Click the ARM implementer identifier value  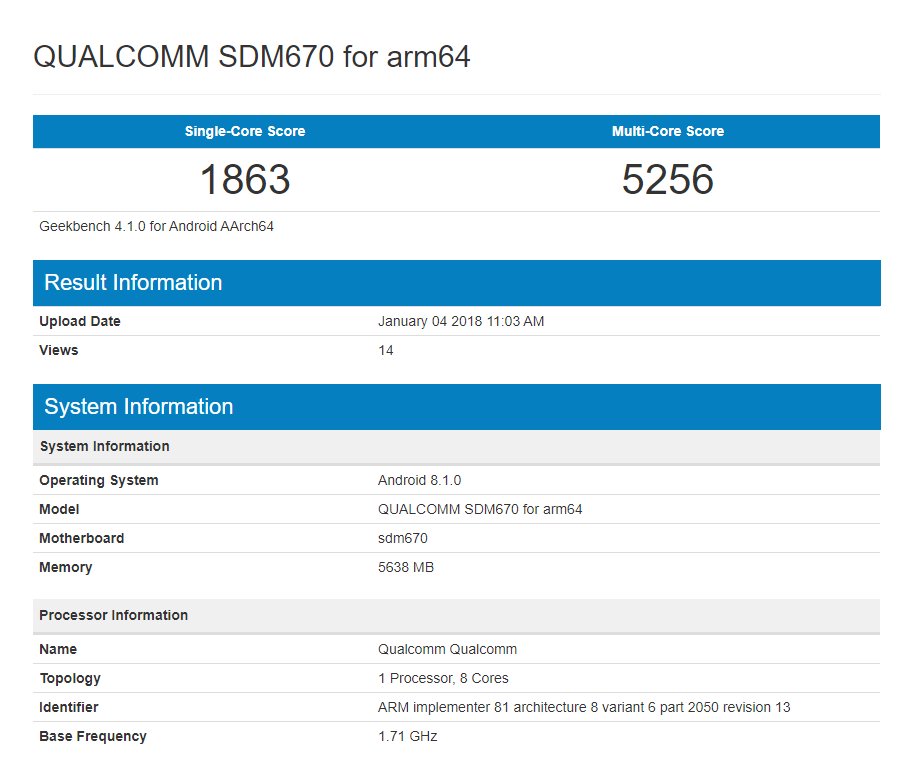584,707
